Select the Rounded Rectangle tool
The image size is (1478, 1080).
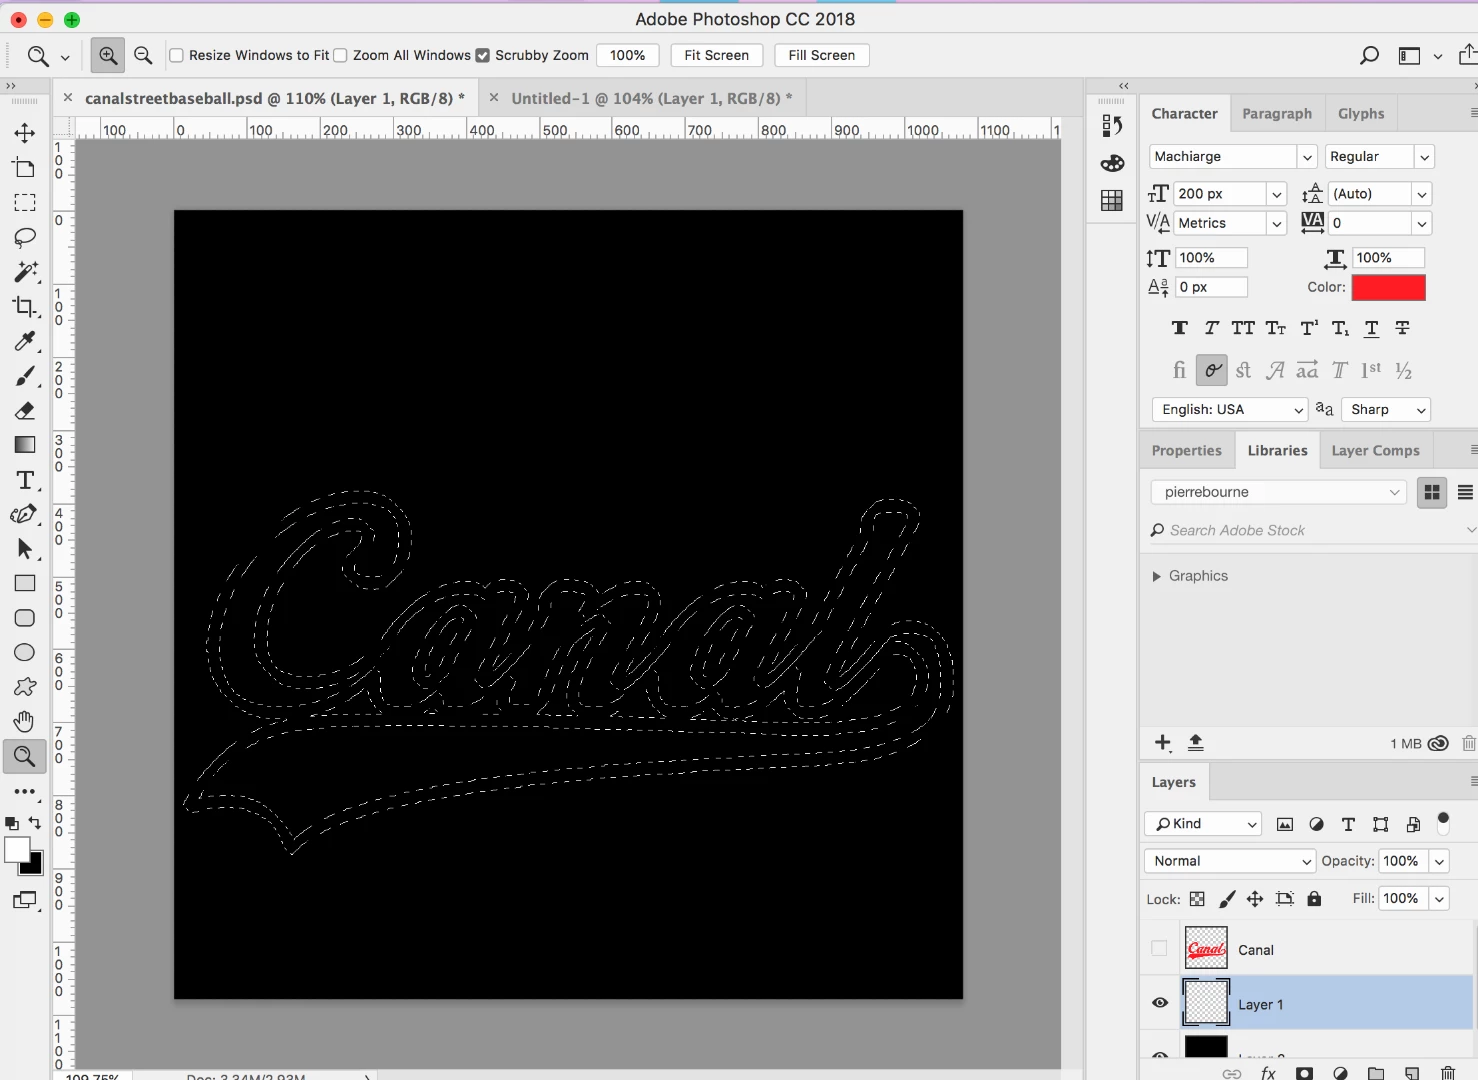25,618
